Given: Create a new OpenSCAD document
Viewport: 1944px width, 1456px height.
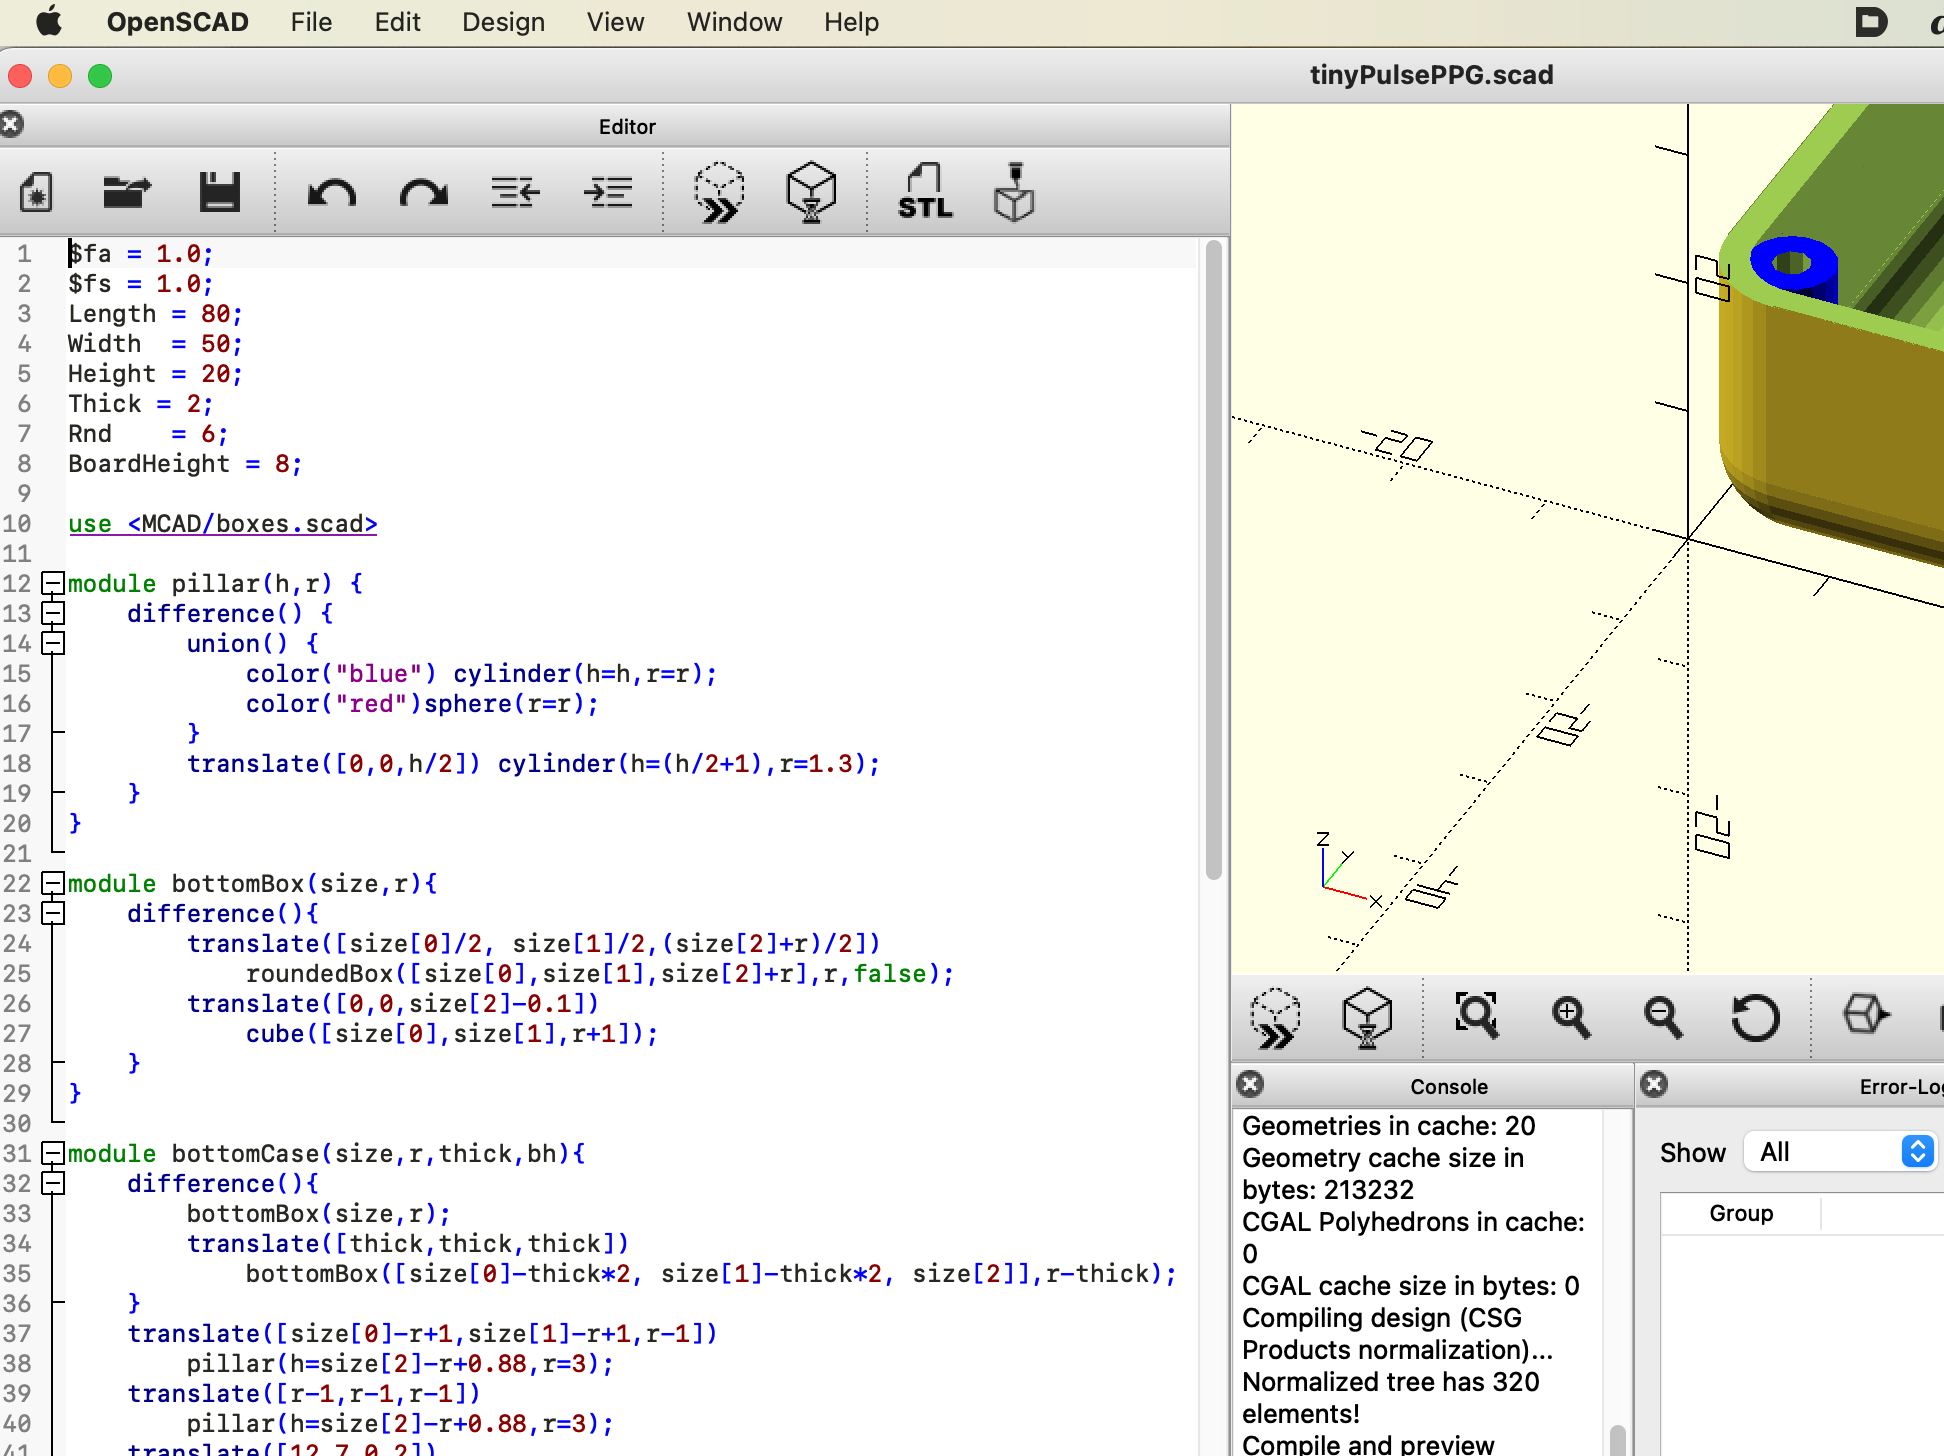Looking at the screenshot, I should pos(37,192).
